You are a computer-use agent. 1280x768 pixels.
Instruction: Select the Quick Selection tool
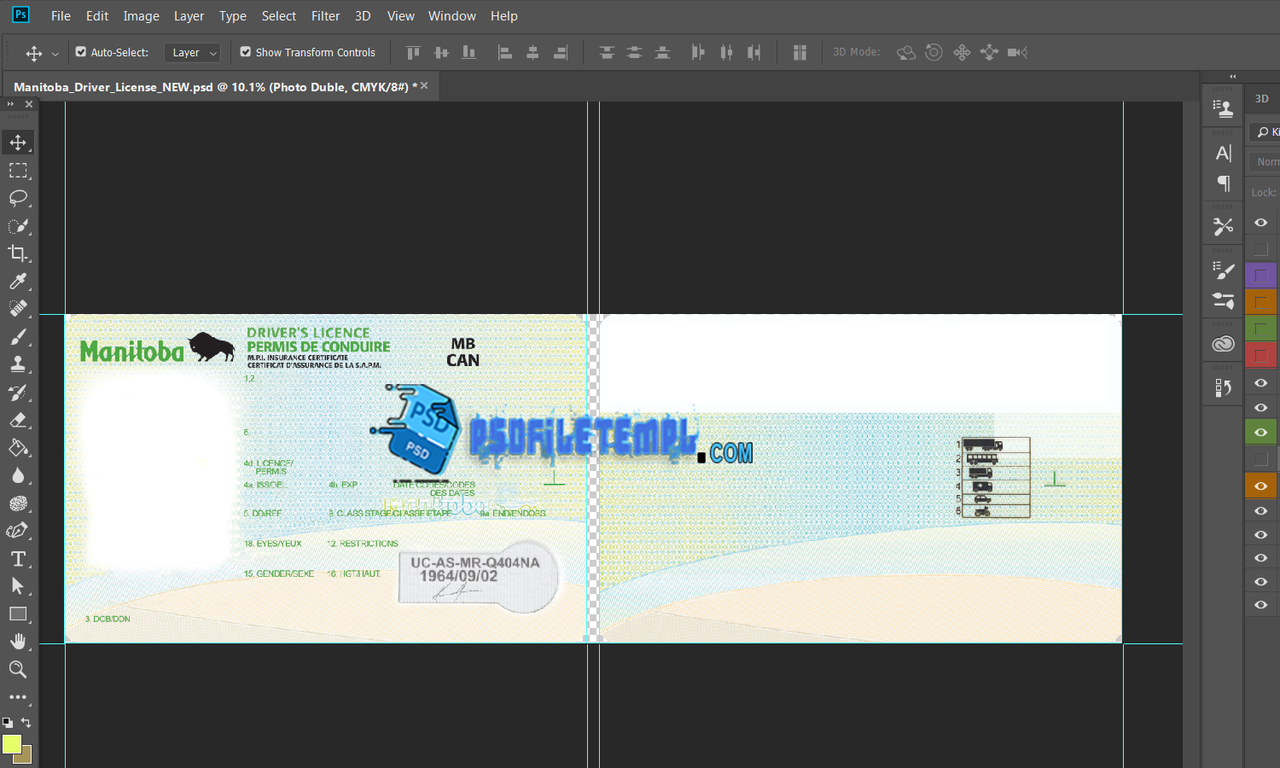point(18,226)
